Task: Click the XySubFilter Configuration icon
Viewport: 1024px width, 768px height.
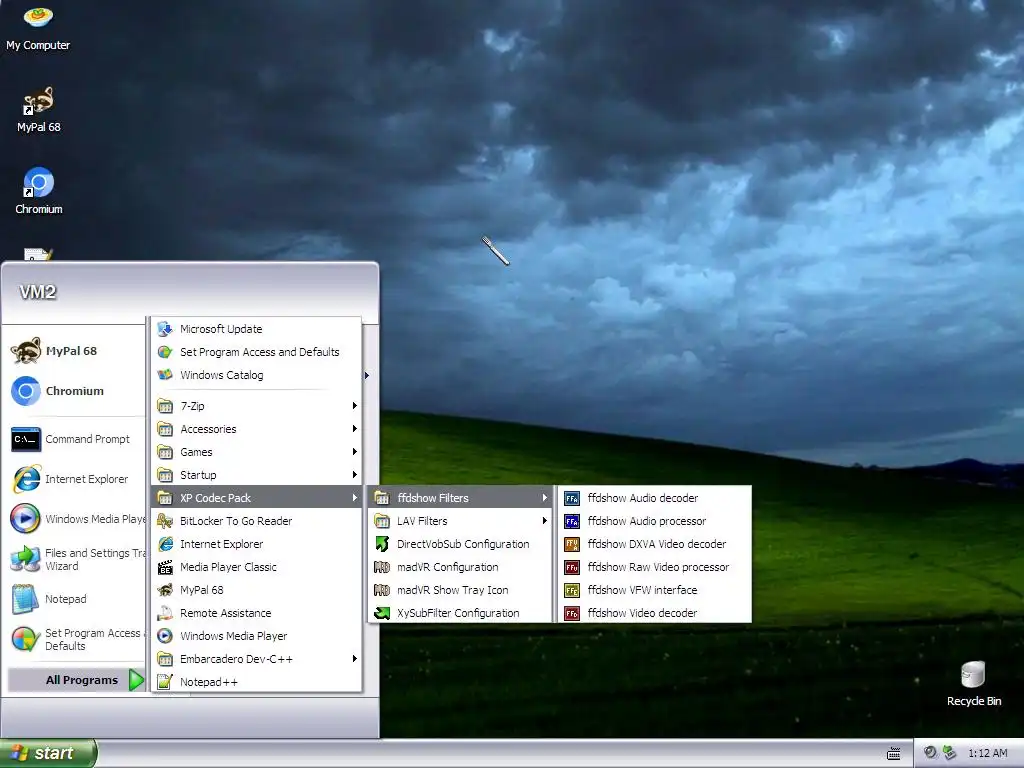Action: click(382, 613)
